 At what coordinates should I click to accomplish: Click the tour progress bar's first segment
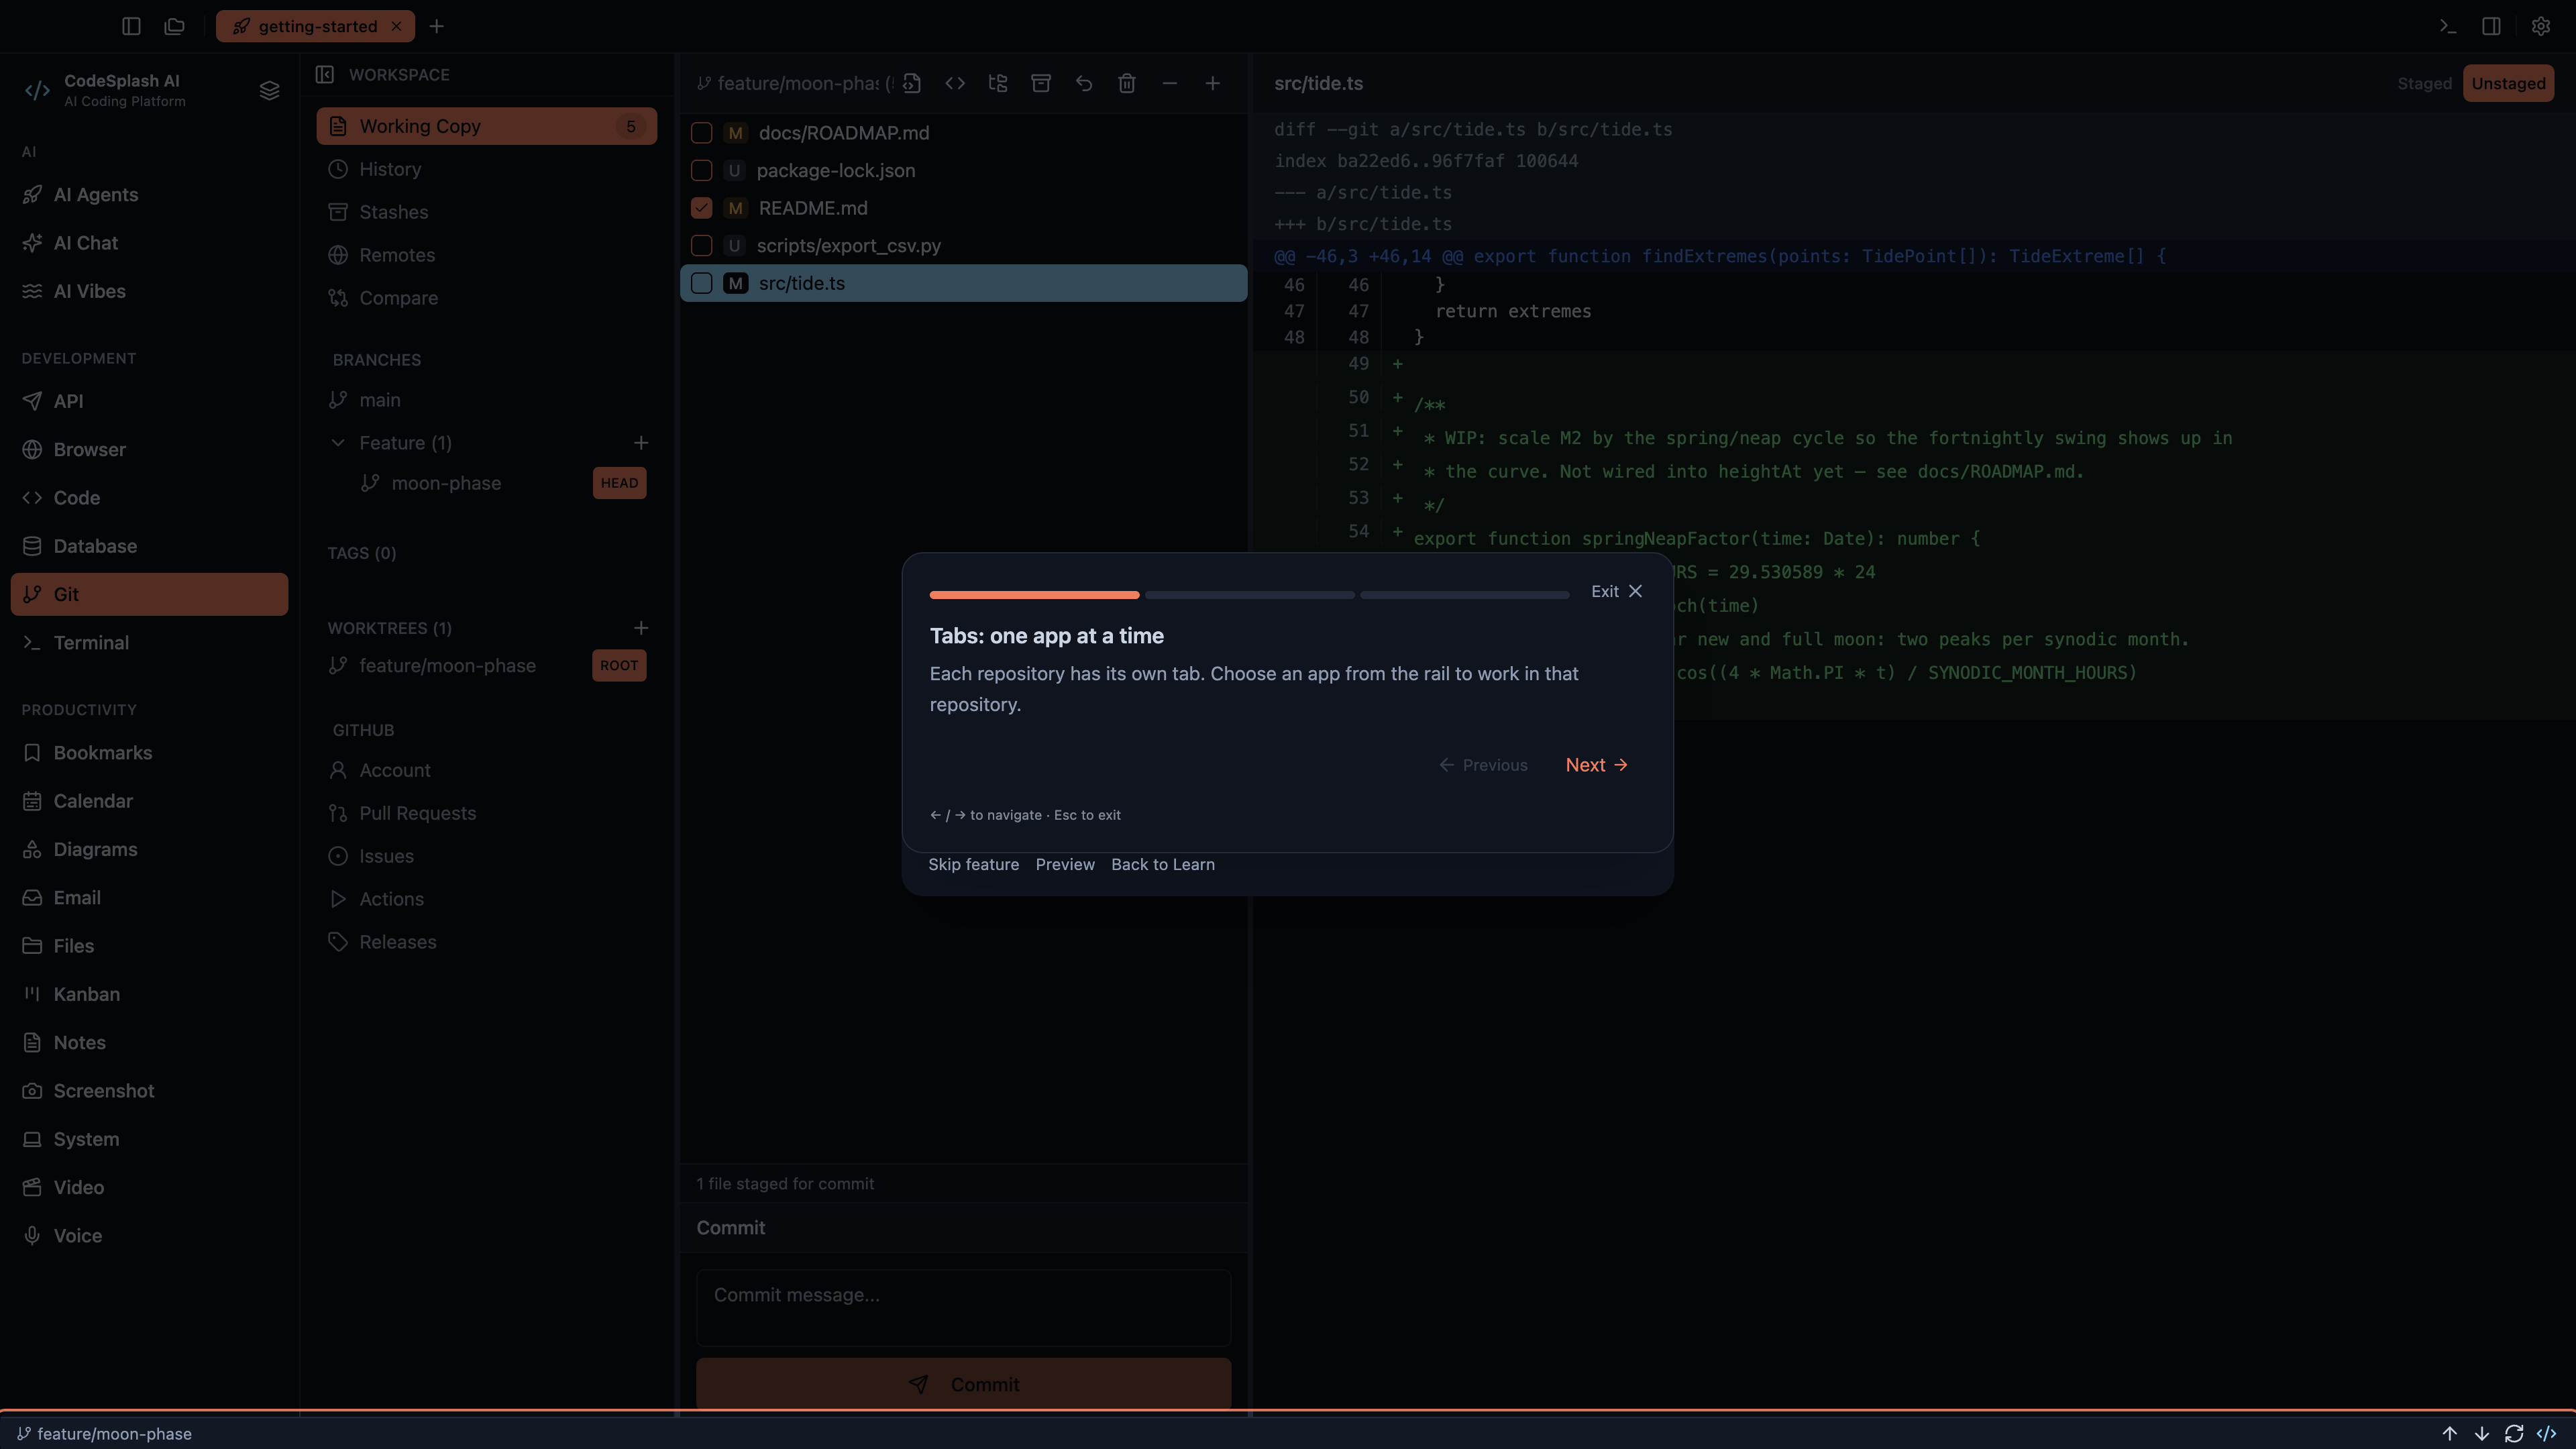[x=1034, y=595]
